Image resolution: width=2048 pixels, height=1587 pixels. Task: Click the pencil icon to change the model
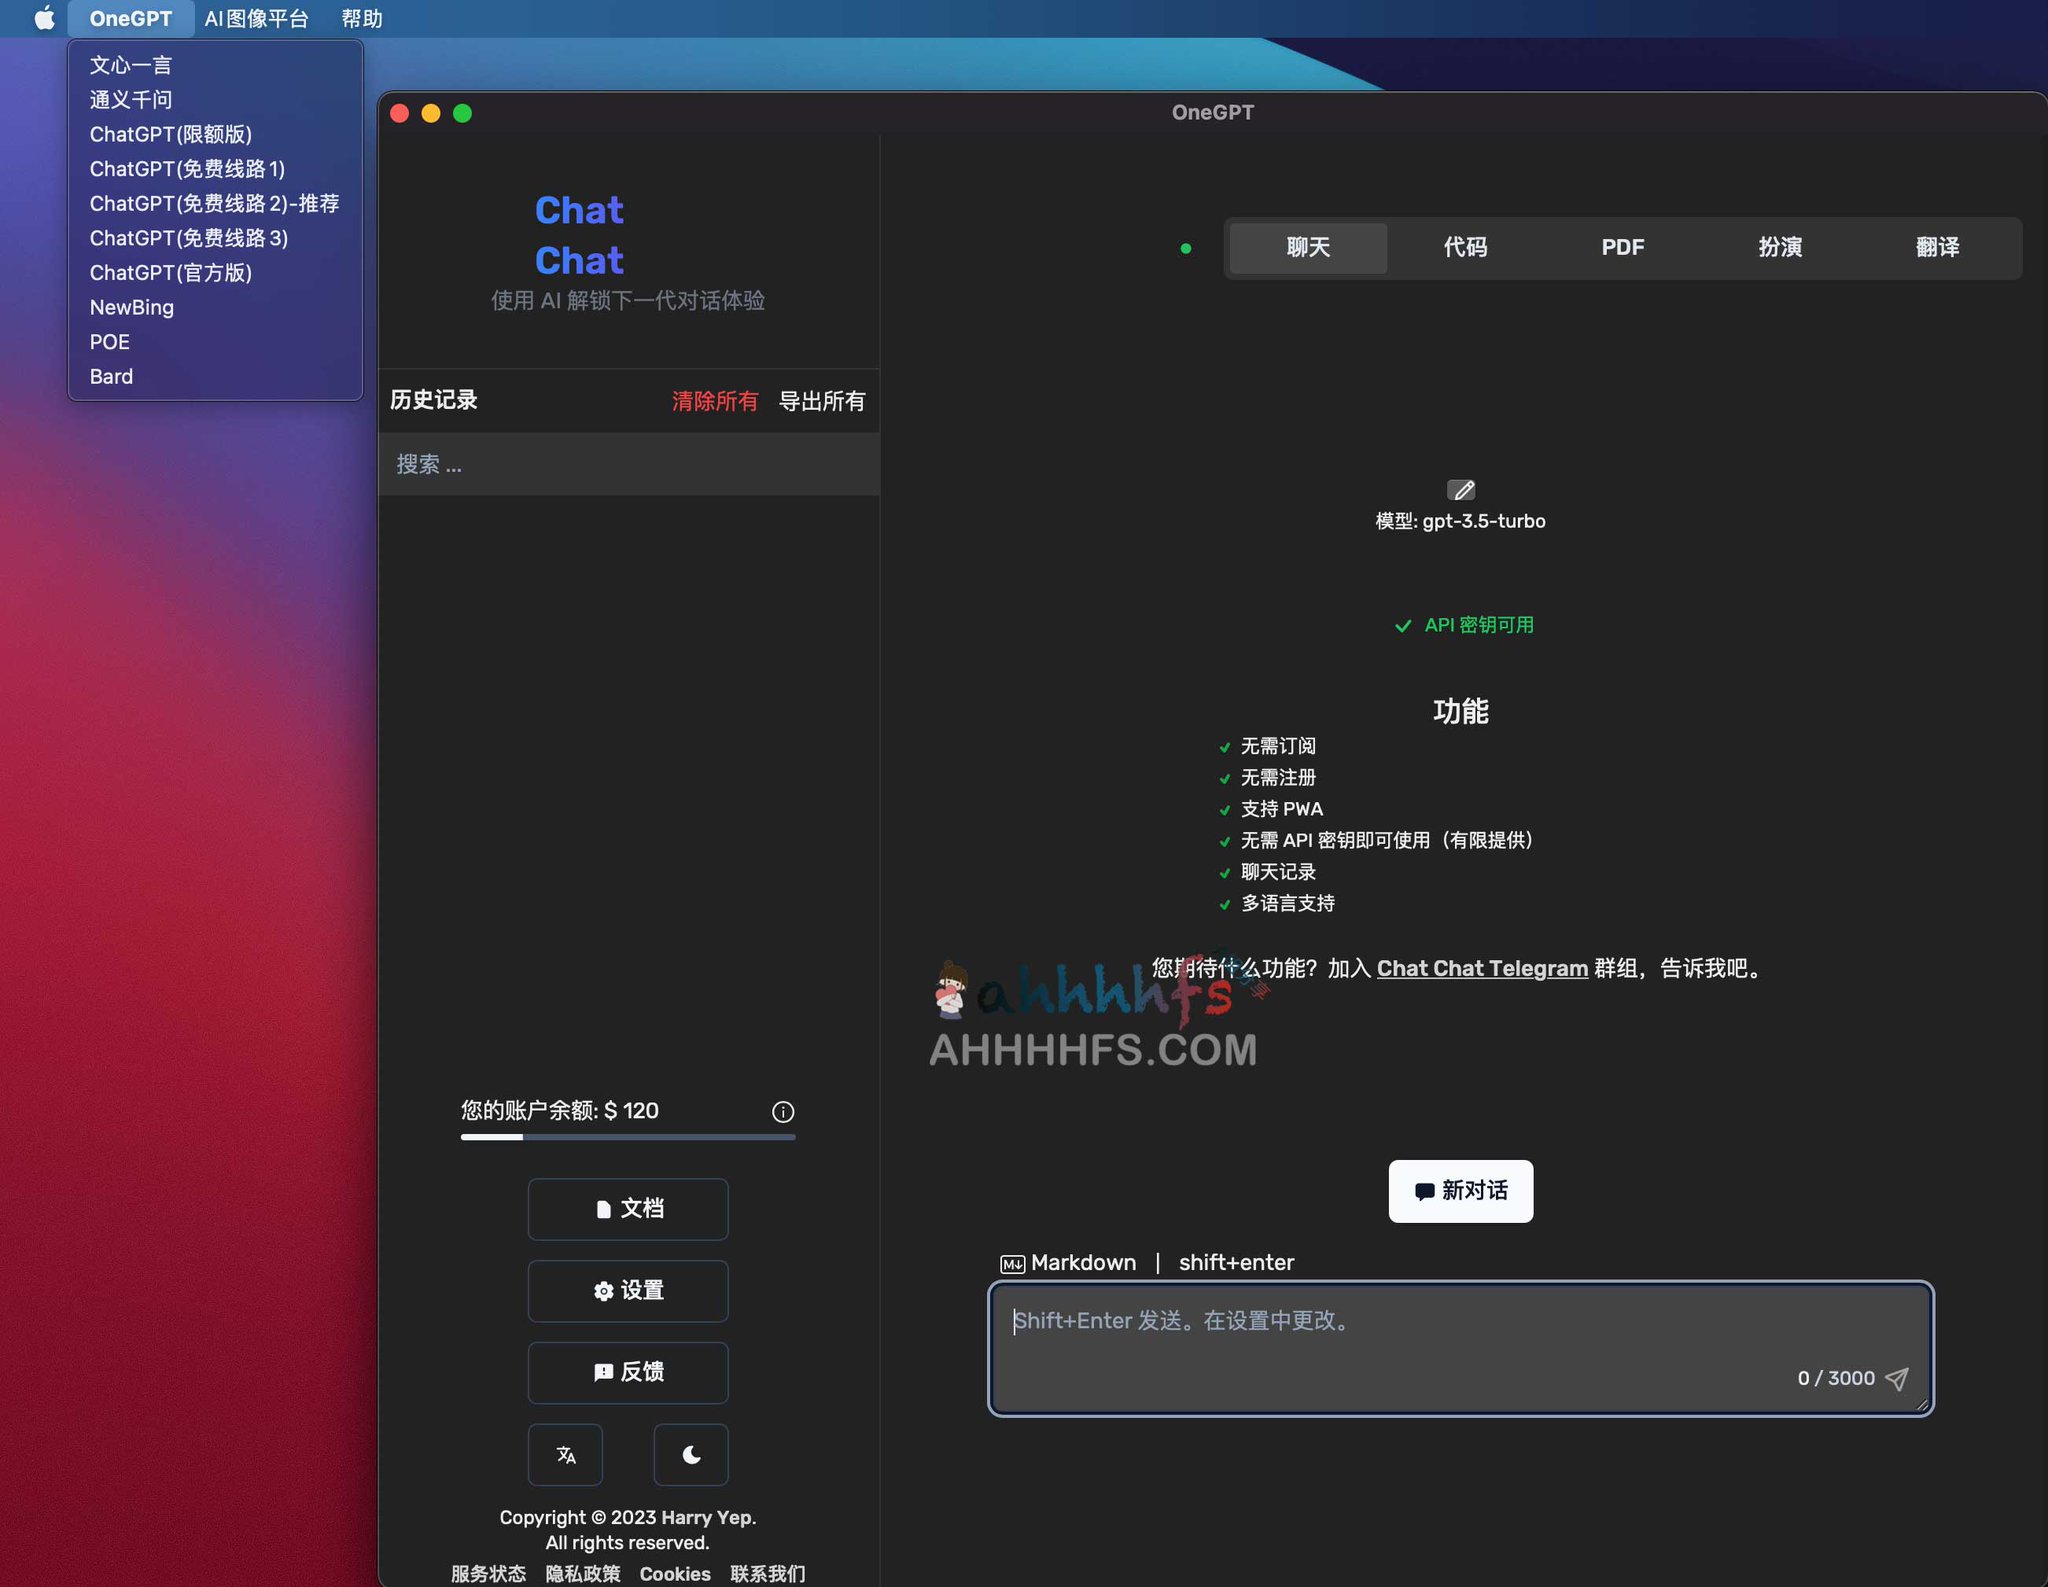[1462, 490]
